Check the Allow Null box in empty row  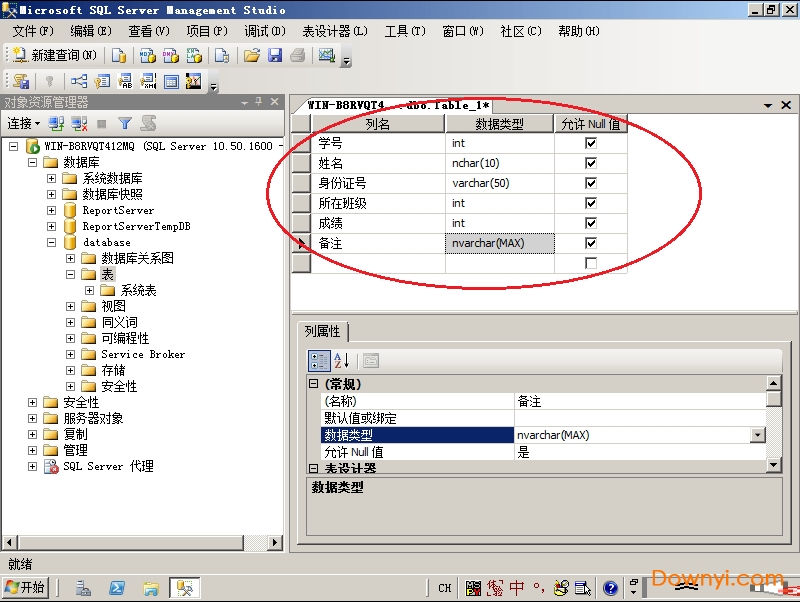590,263
